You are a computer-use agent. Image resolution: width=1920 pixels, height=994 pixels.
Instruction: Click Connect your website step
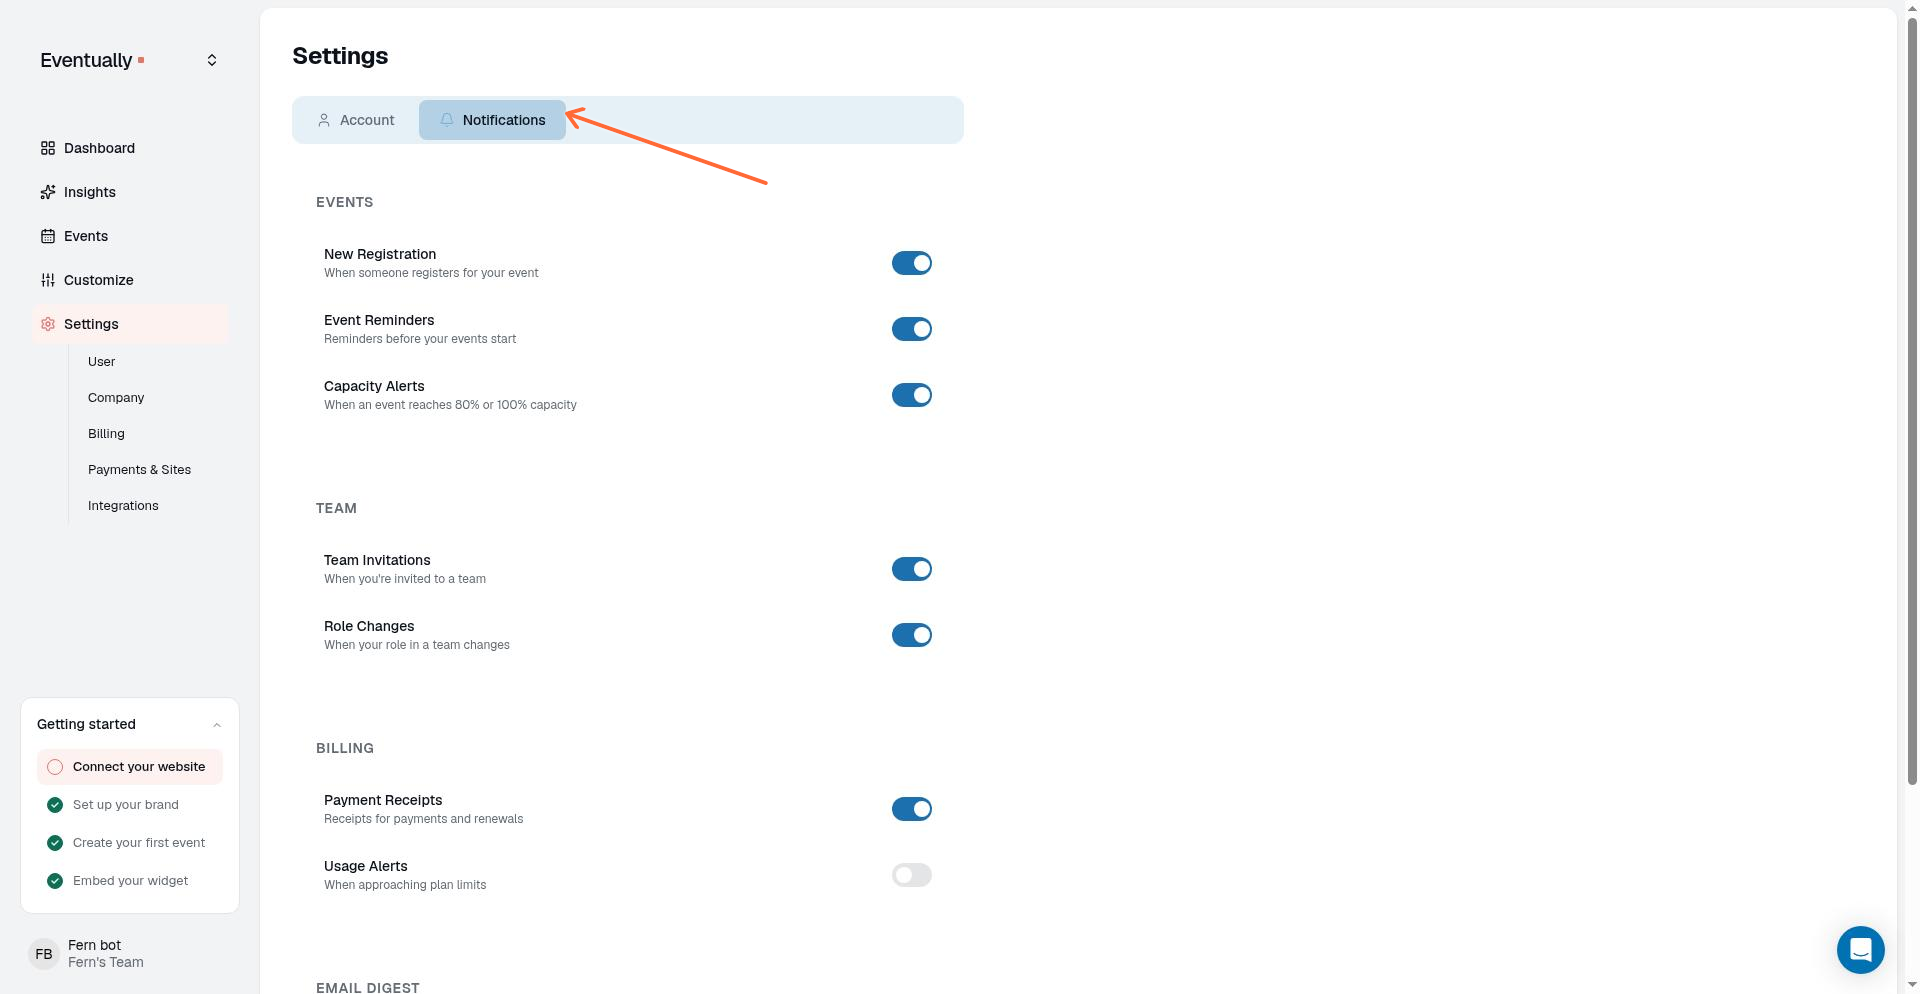130,767
